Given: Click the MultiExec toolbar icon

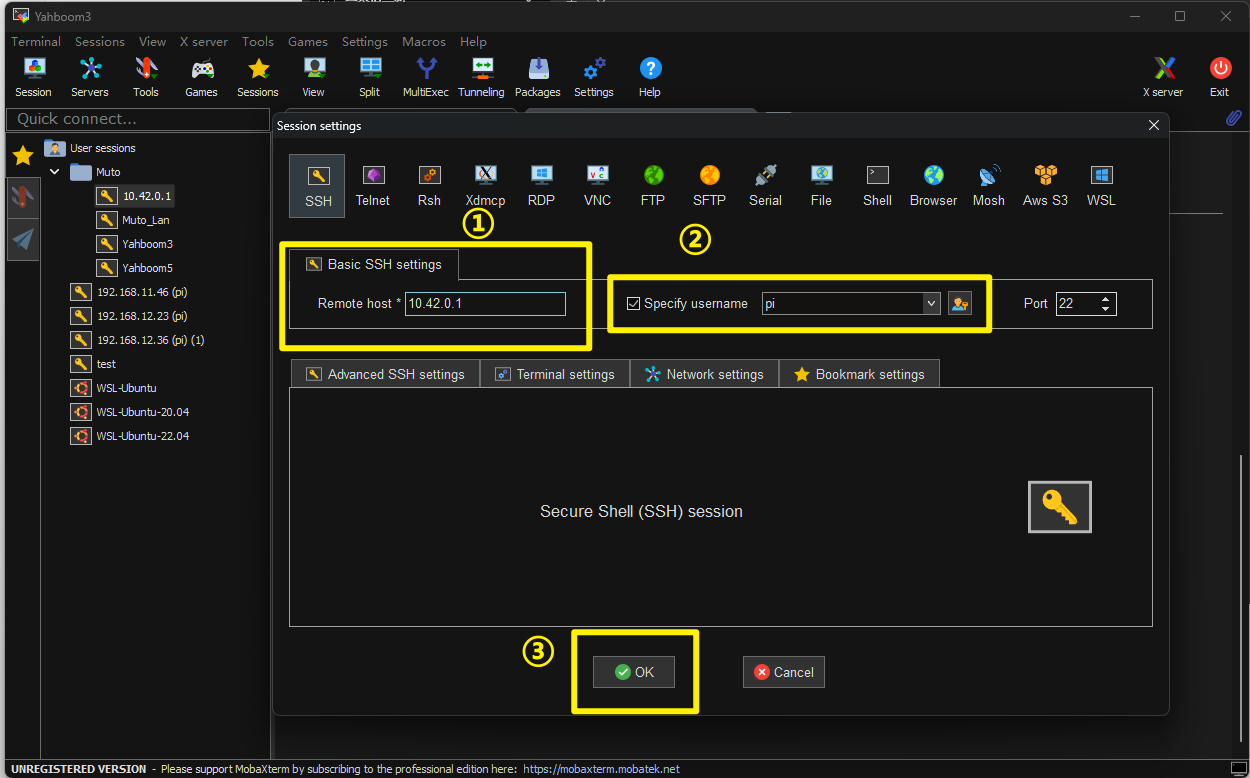Looking at the screenshot, I should point(426,77).
